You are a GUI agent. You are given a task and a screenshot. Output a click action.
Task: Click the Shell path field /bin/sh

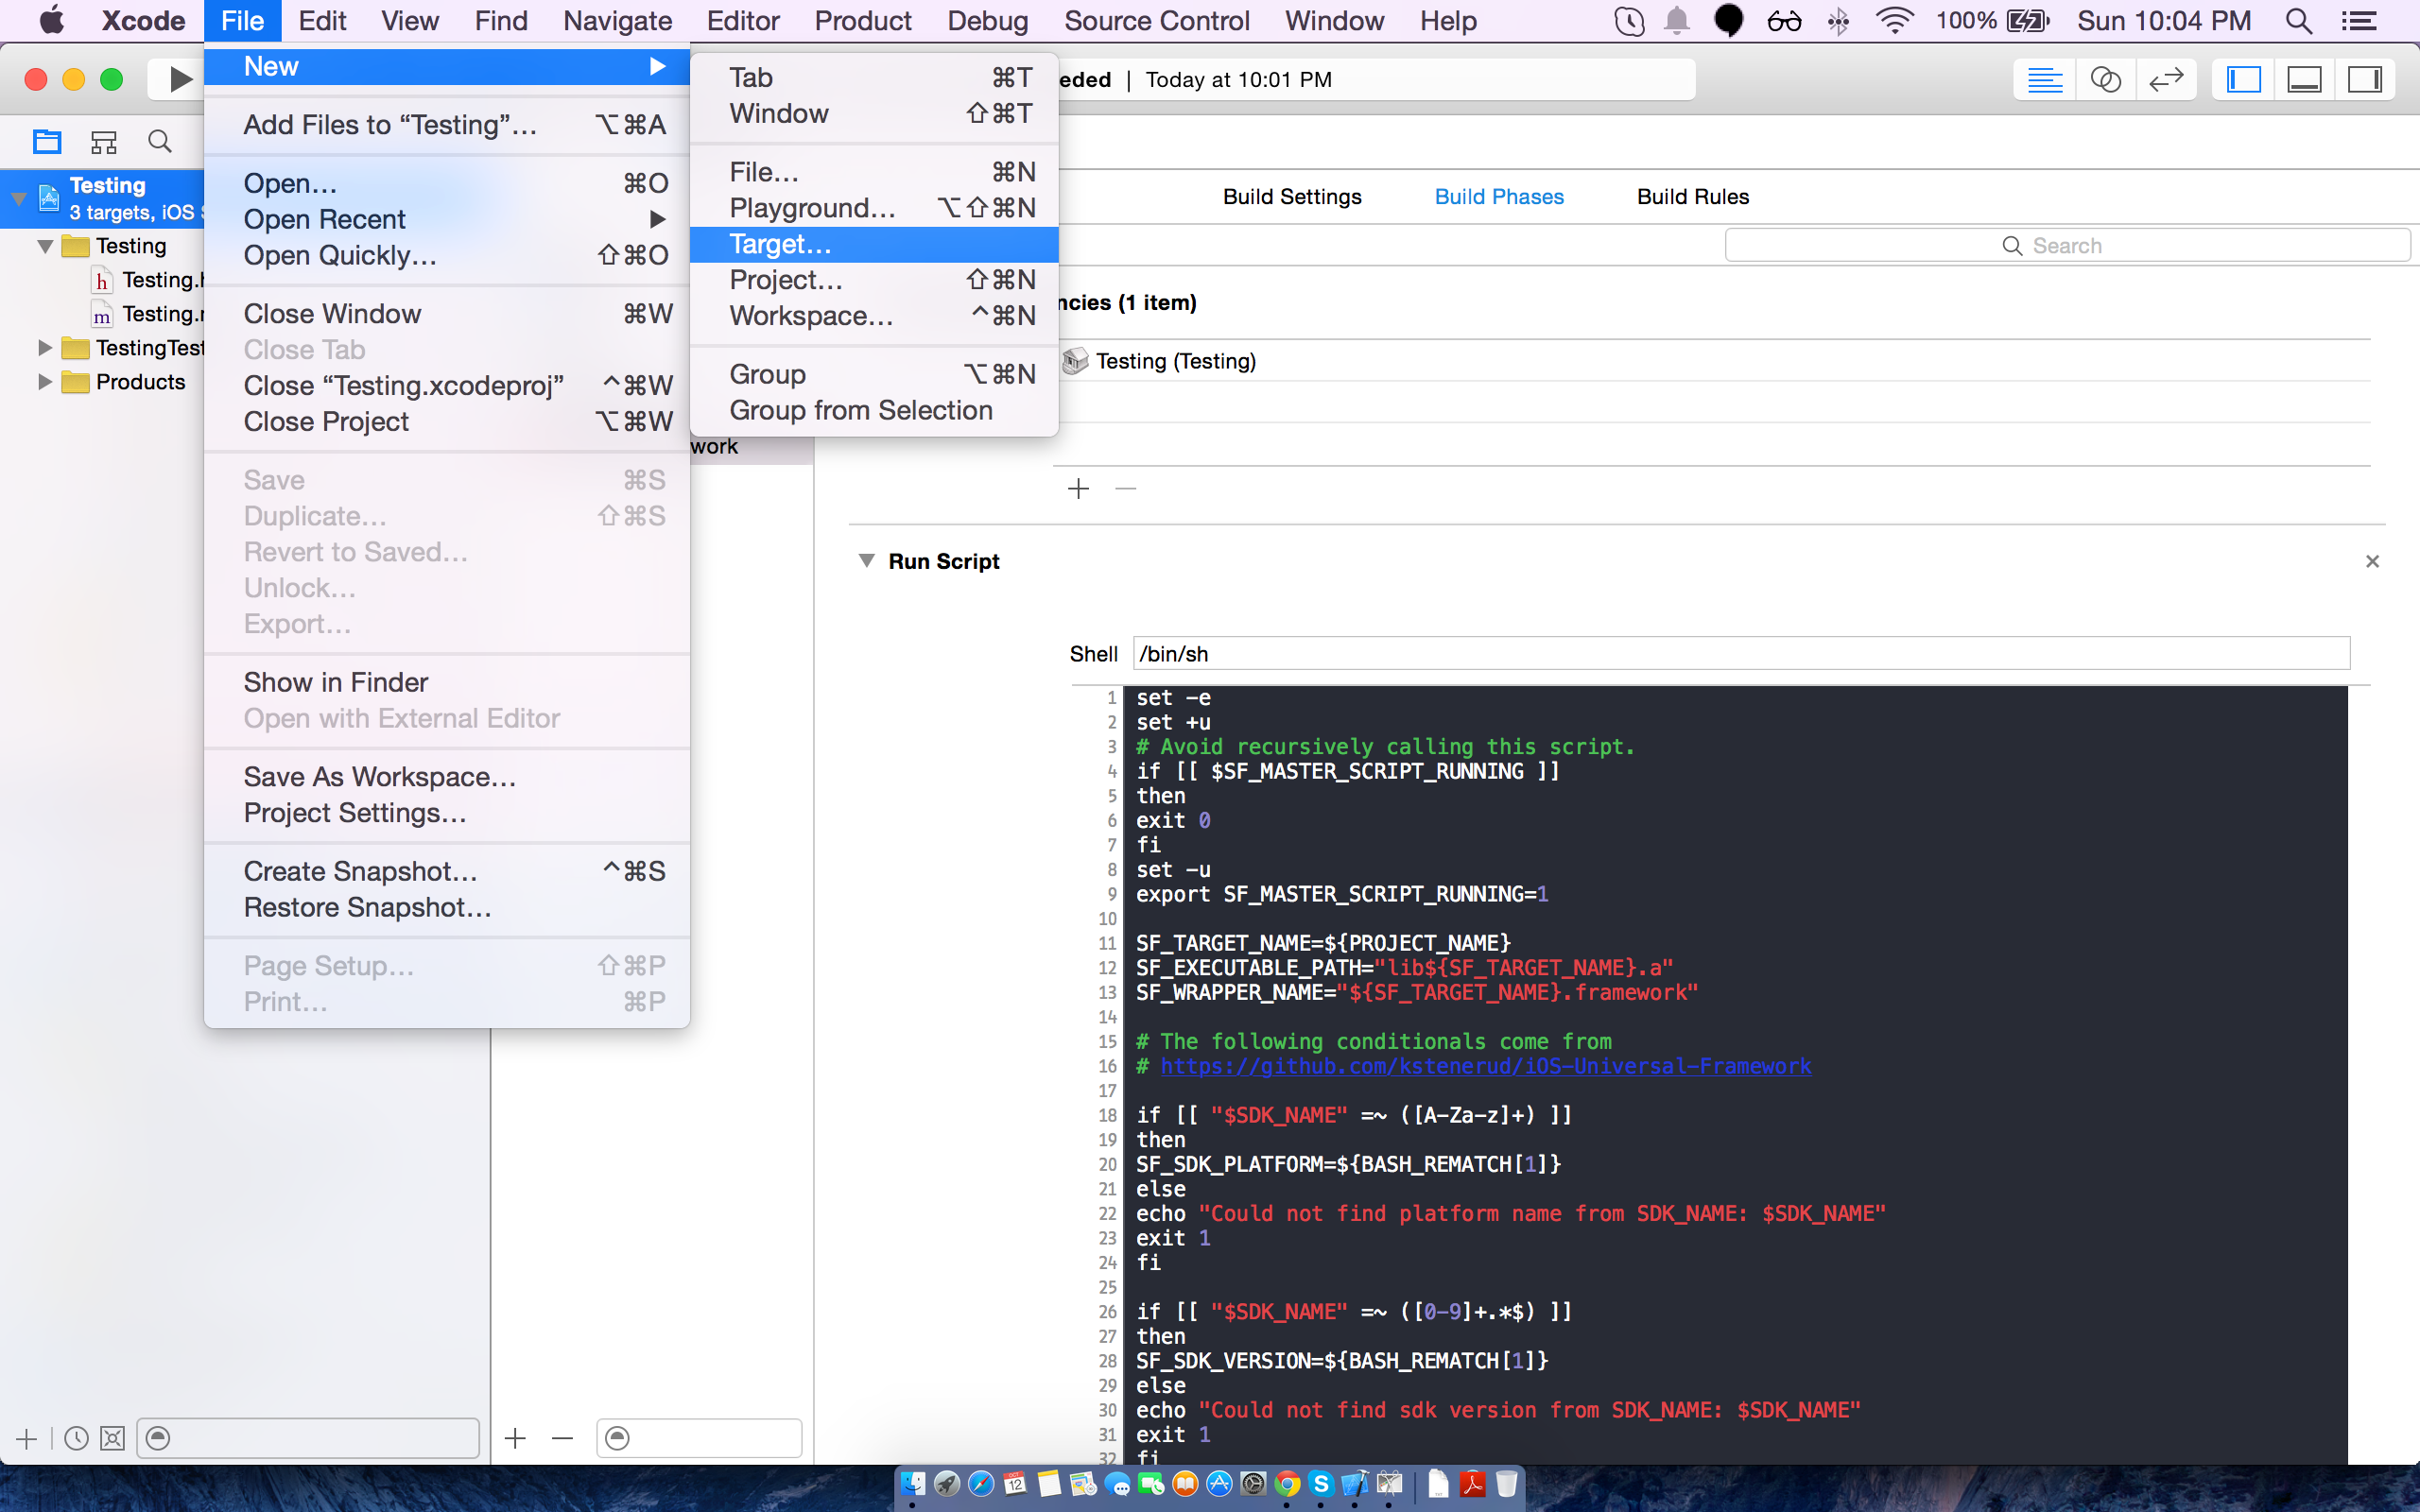click(x=1741, y=654)
